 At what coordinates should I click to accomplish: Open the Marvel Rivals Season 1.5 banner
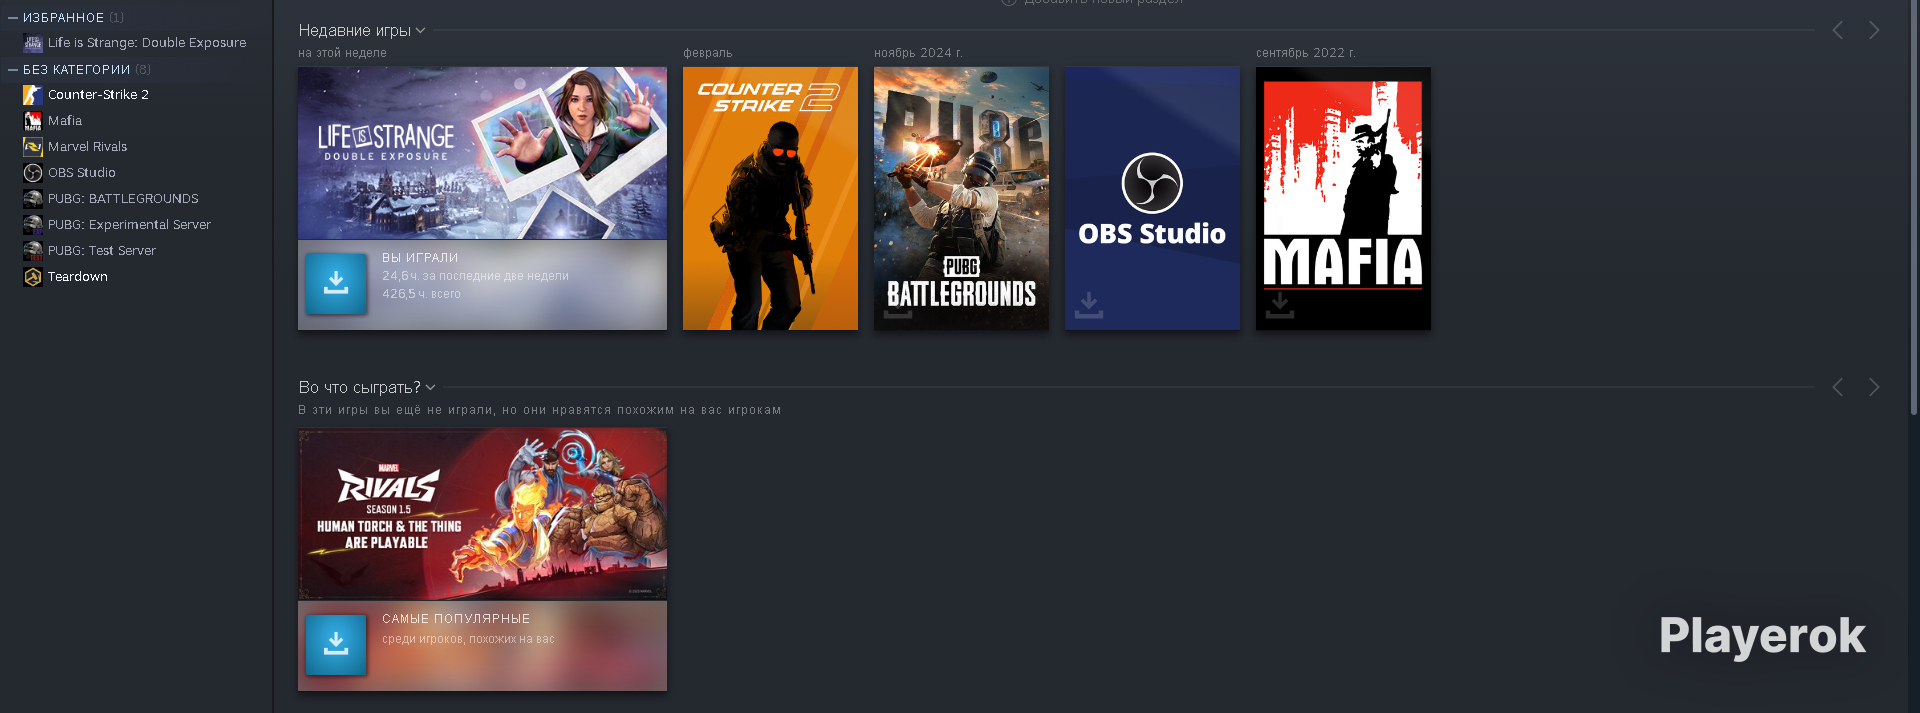point(482,514)
